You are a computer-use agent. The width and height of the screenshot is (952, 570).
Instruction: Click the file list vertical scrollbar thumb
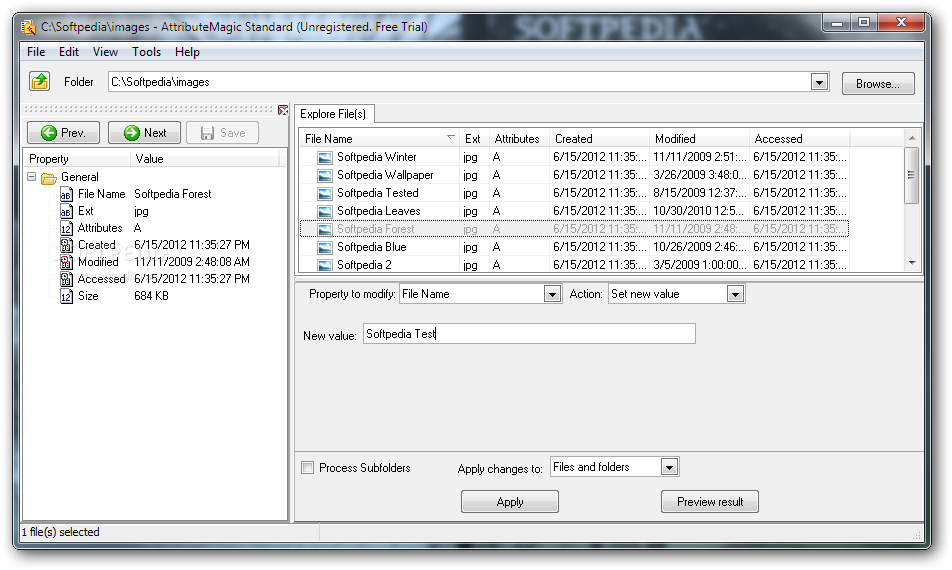click(911, 175)
